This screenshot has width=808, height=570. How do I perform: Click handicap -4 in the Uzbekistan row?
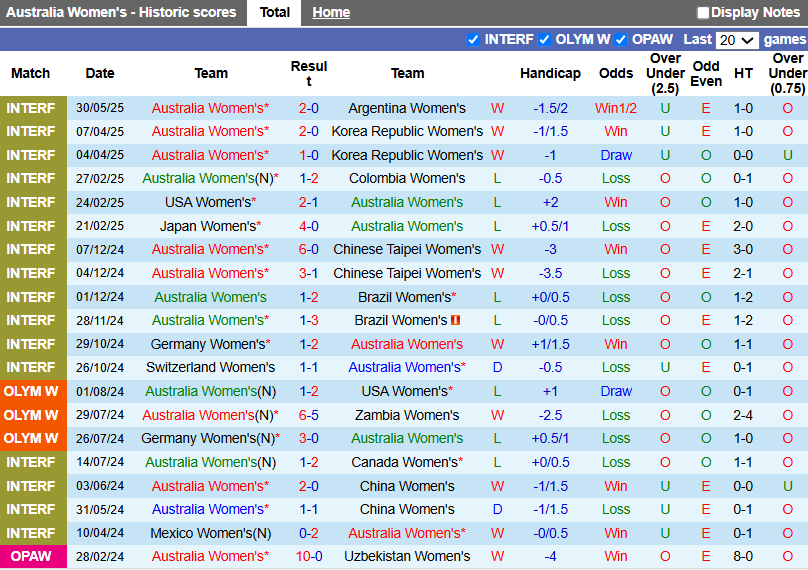[x=550, y=556]
